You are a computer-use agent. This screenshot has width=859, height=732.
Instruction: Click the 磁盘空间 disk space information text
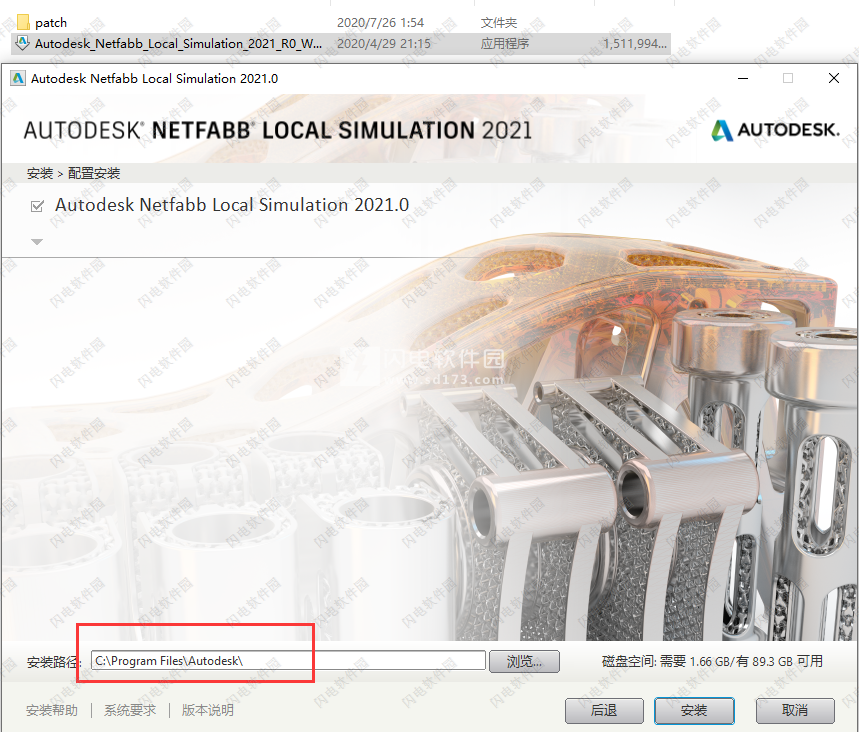pos(712,661)
